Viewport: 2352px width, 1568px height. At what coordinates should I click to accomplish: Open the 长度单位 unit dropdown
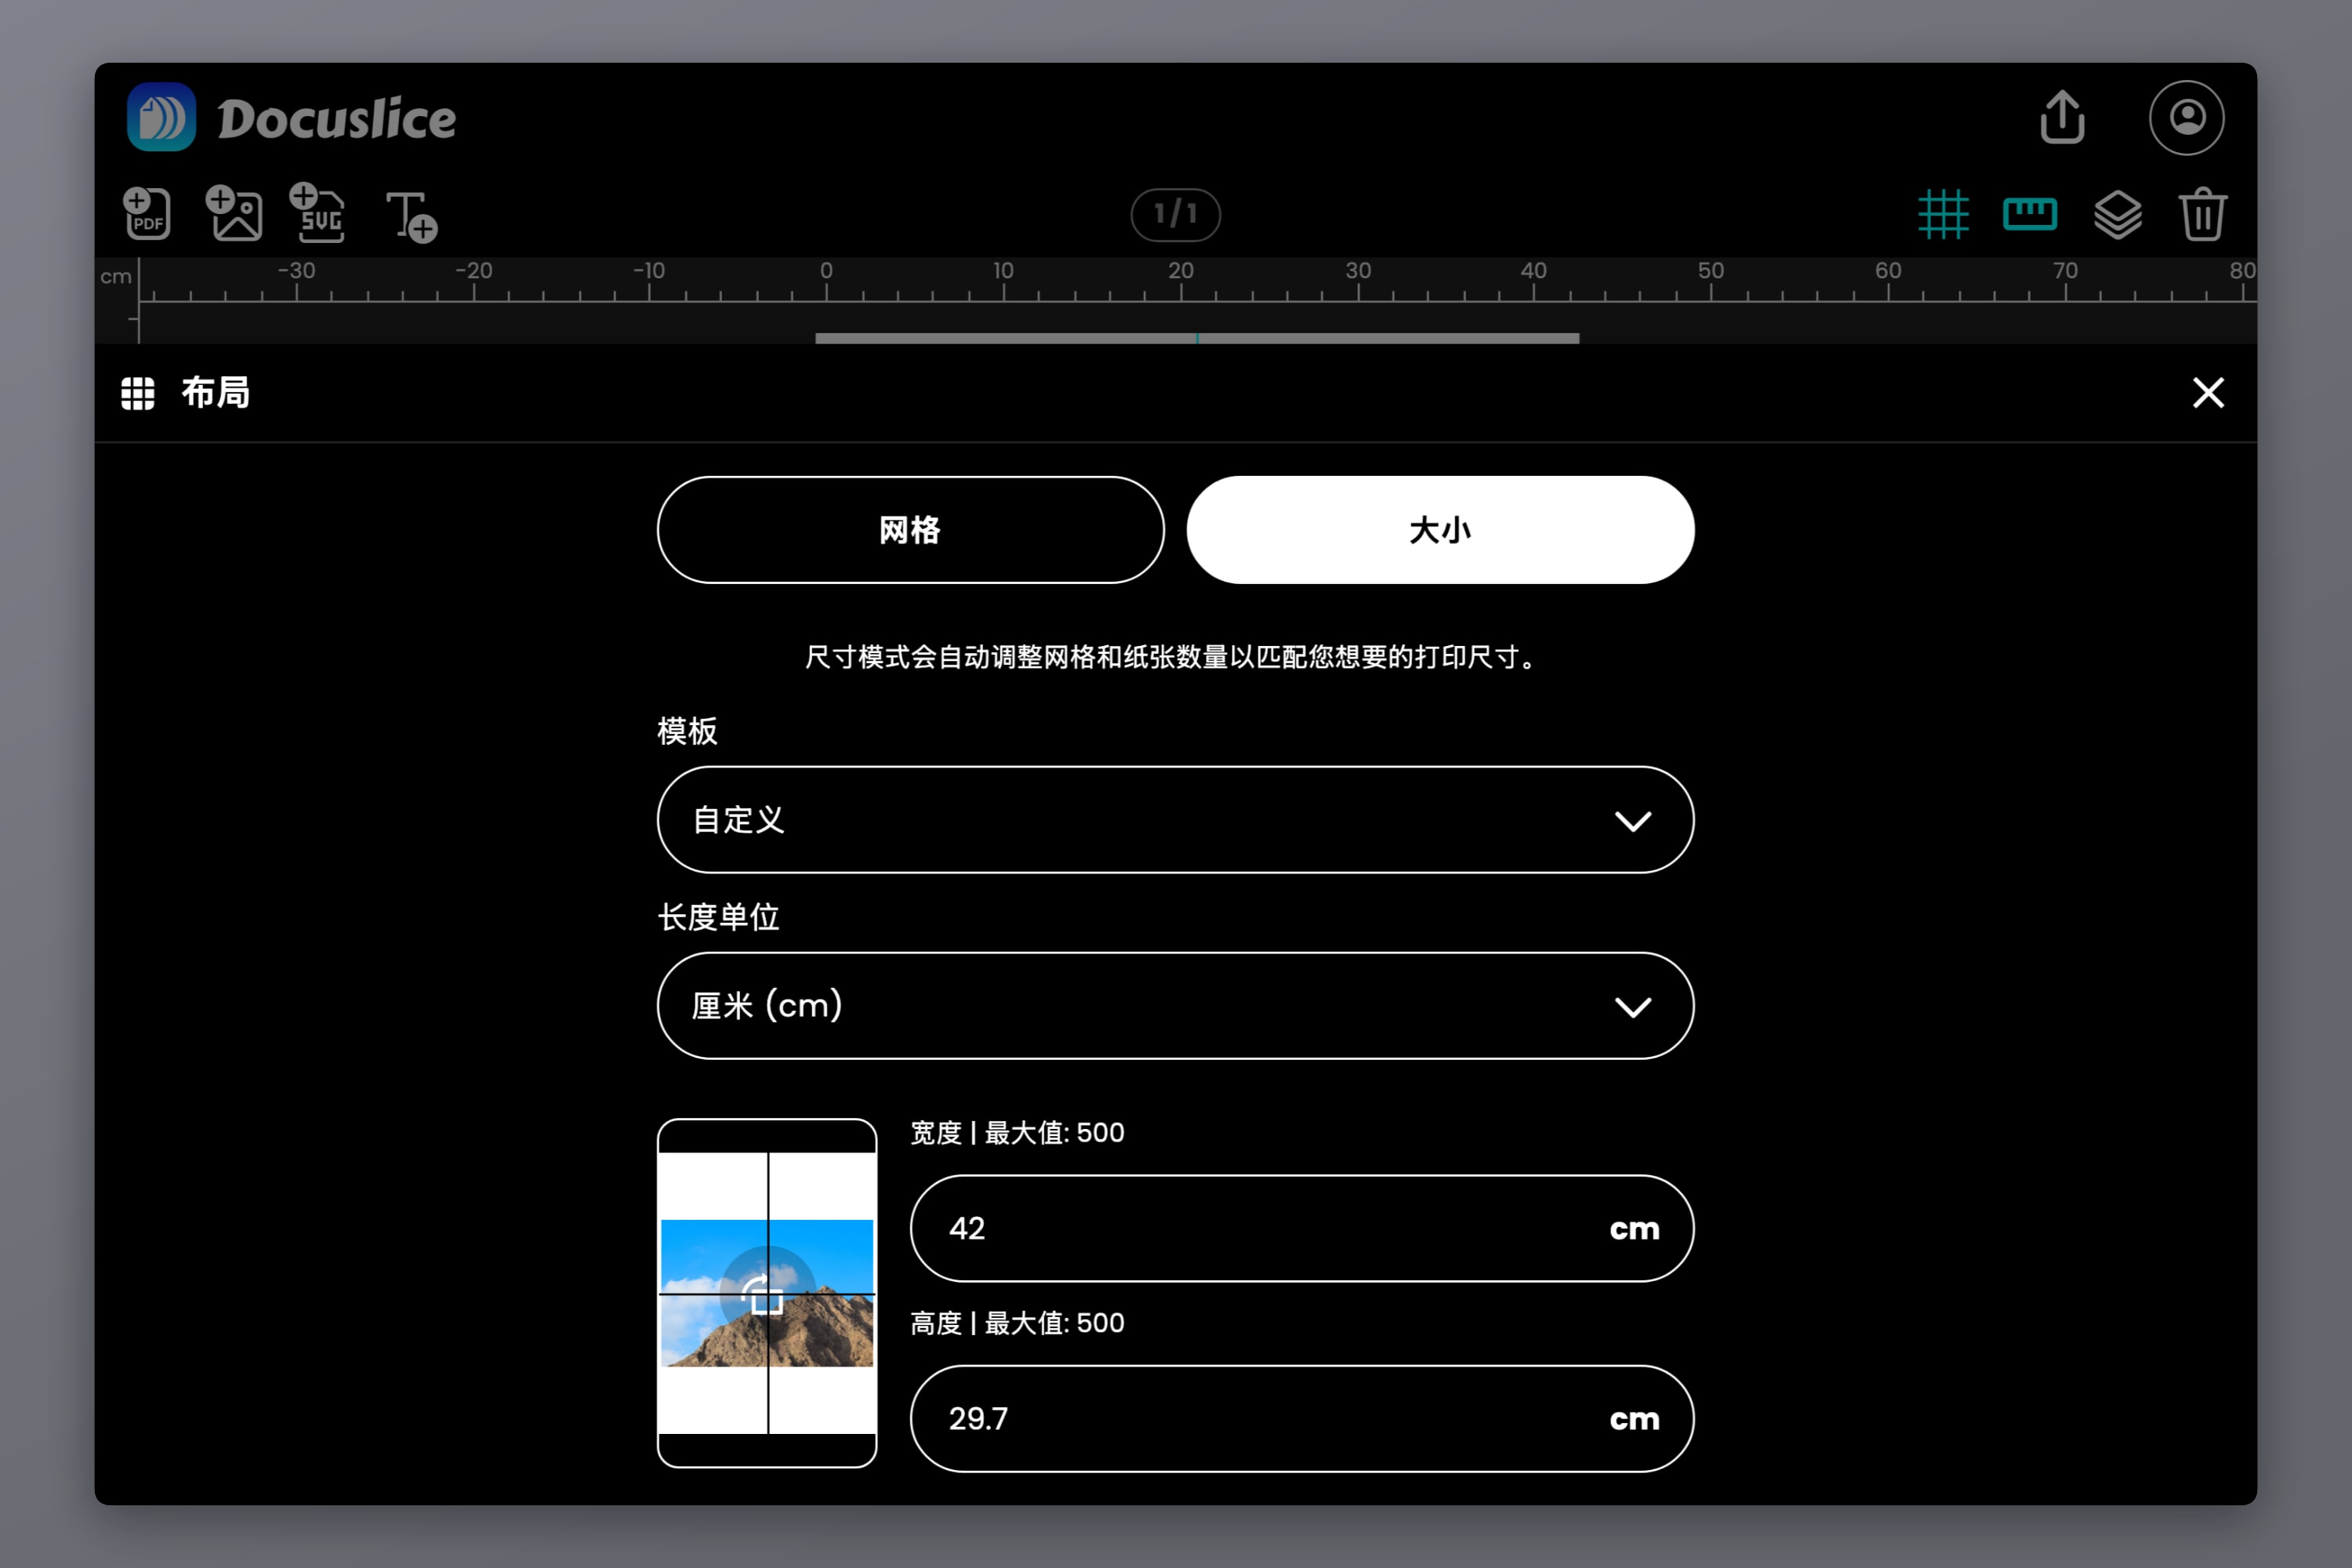coord(1175,1006)
